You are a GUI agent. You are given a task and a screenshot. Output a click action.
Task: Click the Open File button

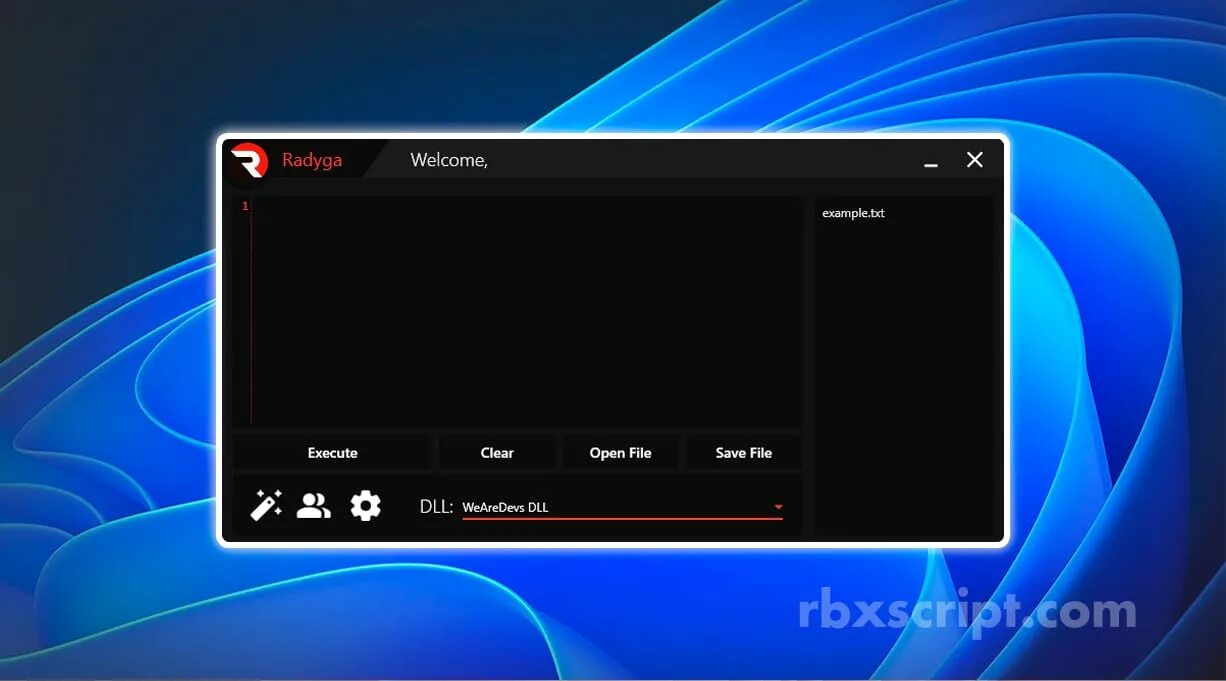[620, 453]
